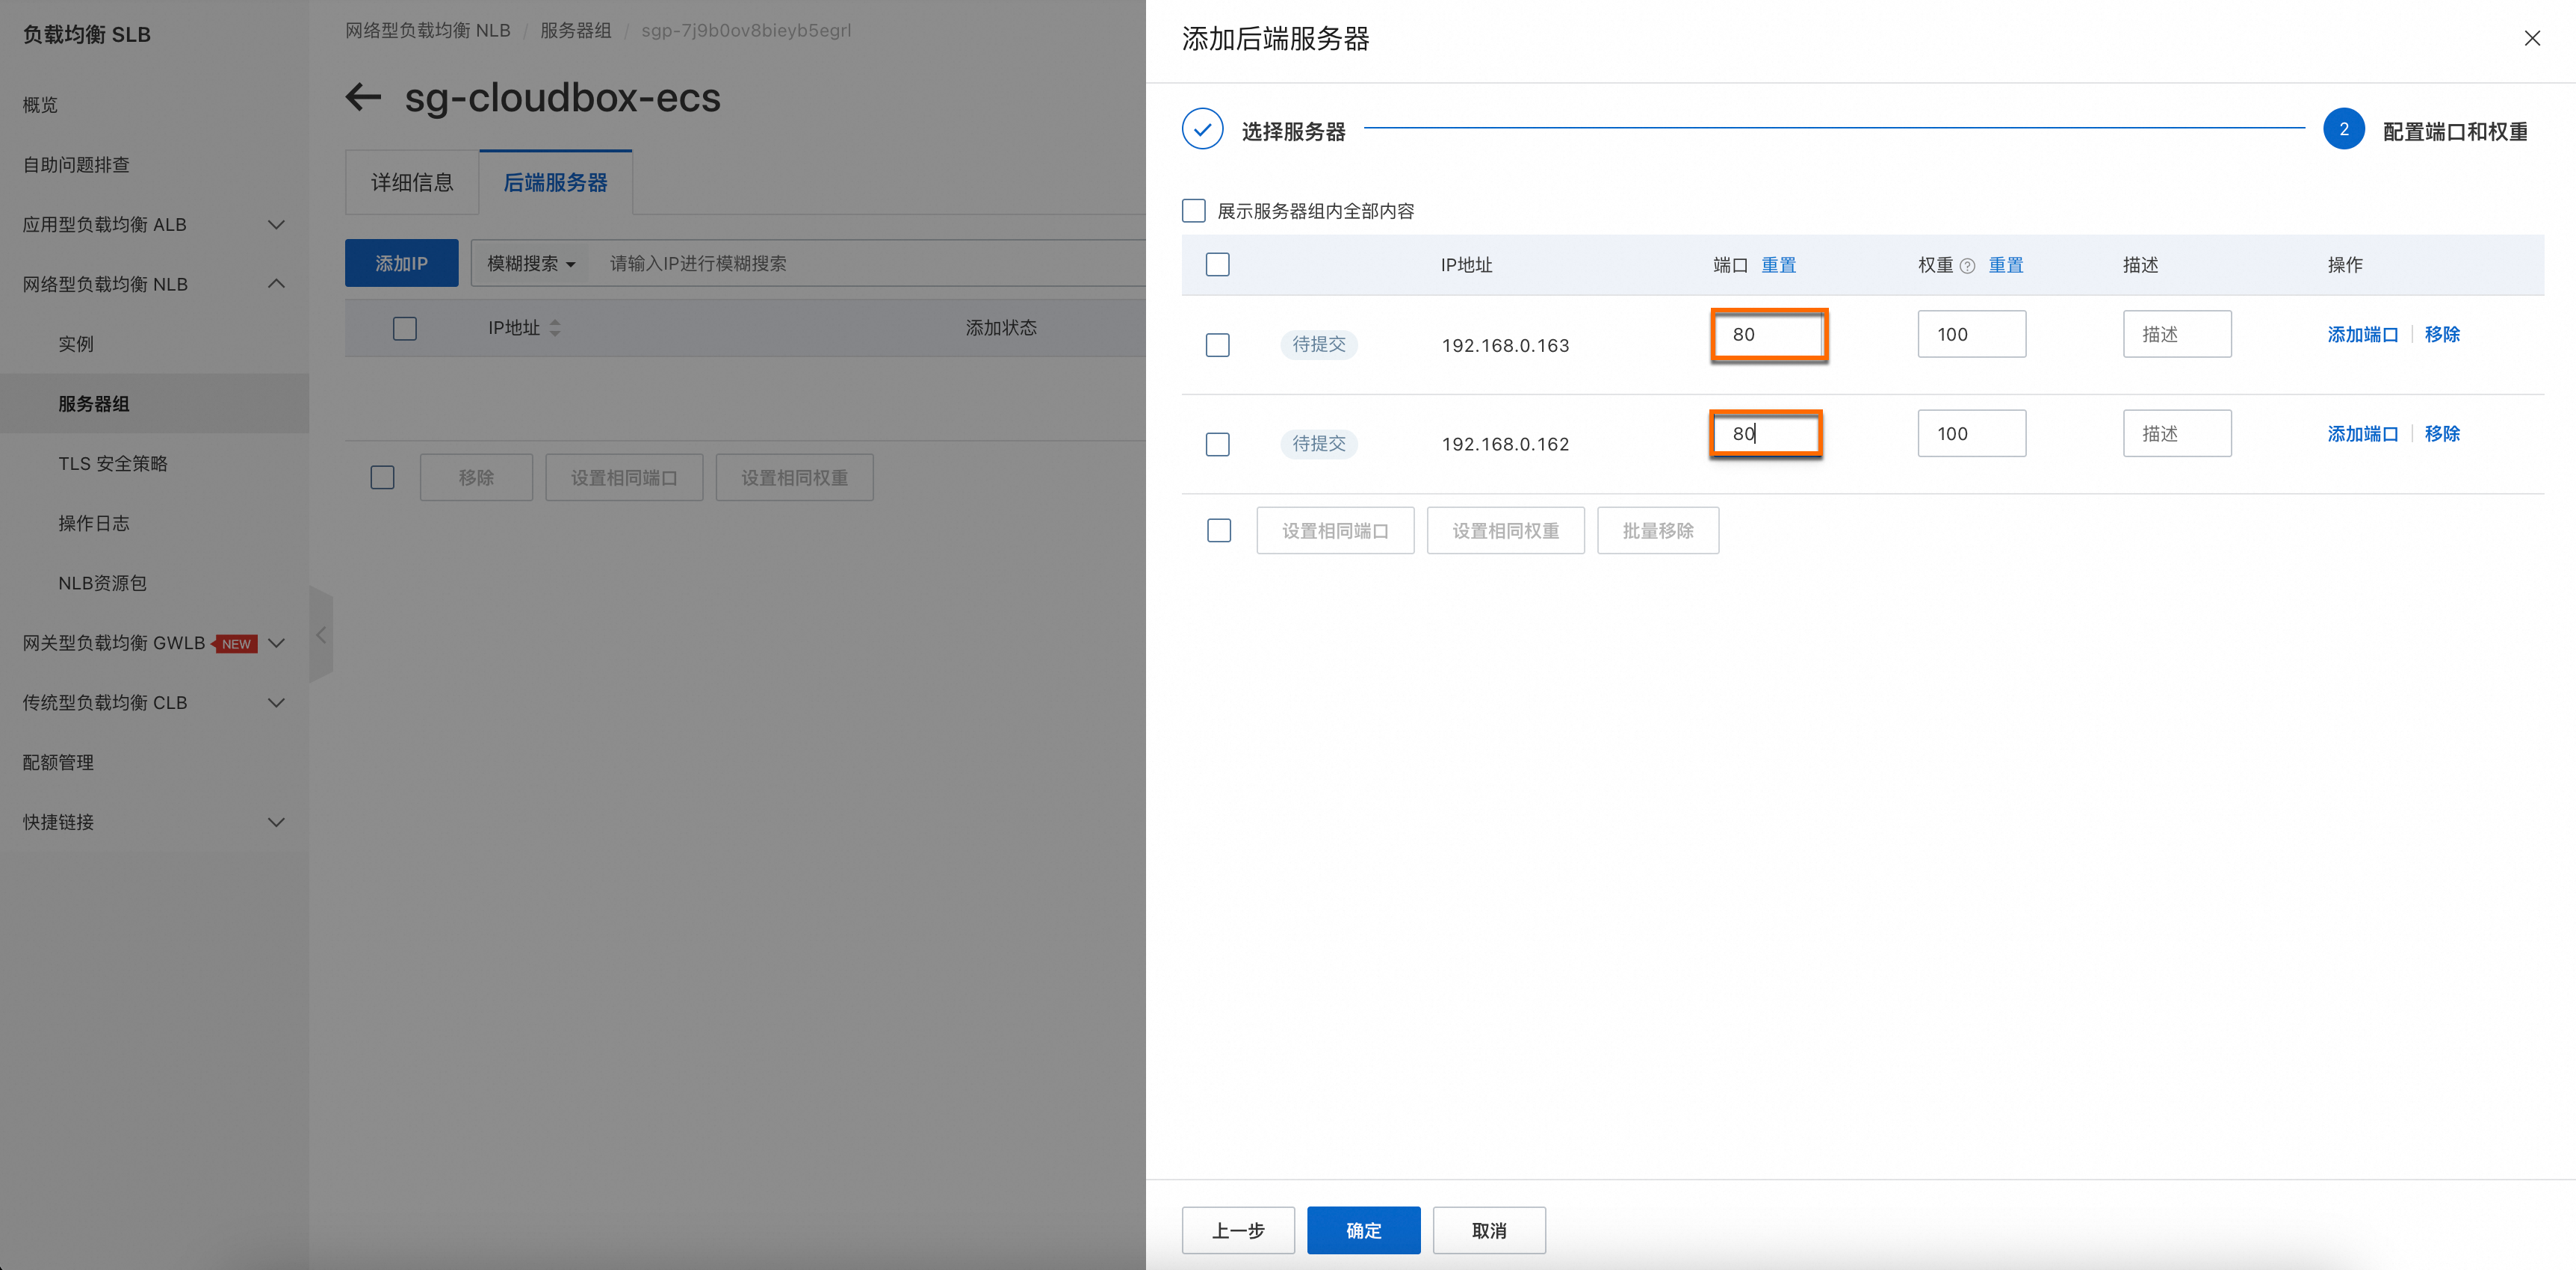
Task: Click 批量移除 button
Action: pyautogui.click(x=1658, y=530)
